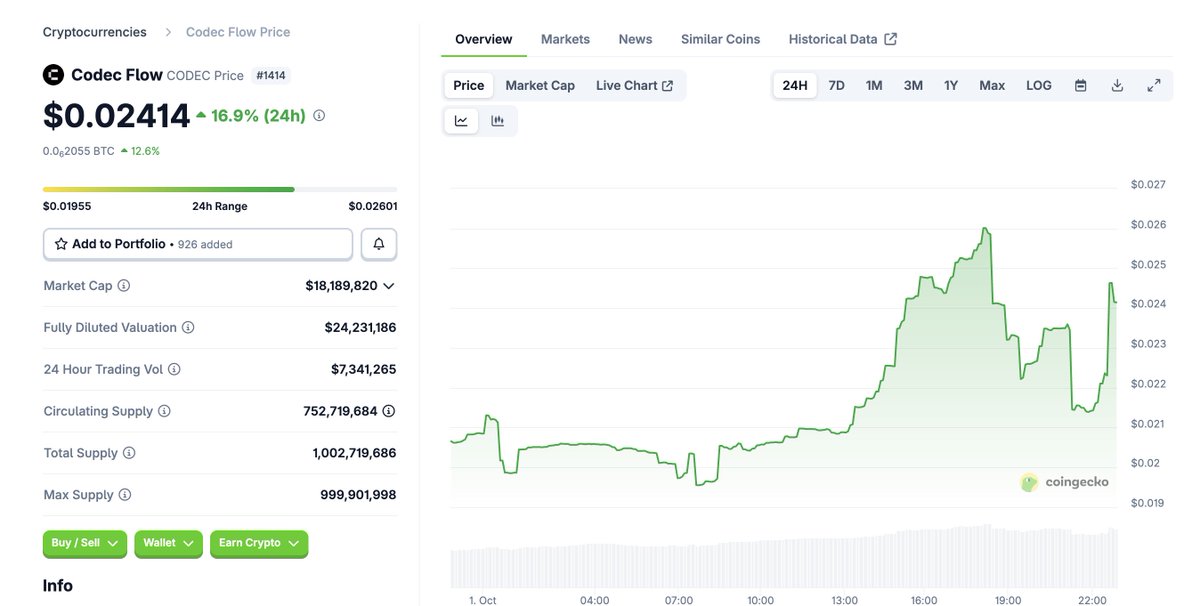This screenshot has height=606, width=1200.
Task: Click the info icon next to 16.9% (24h)
Action: (319, 116)
